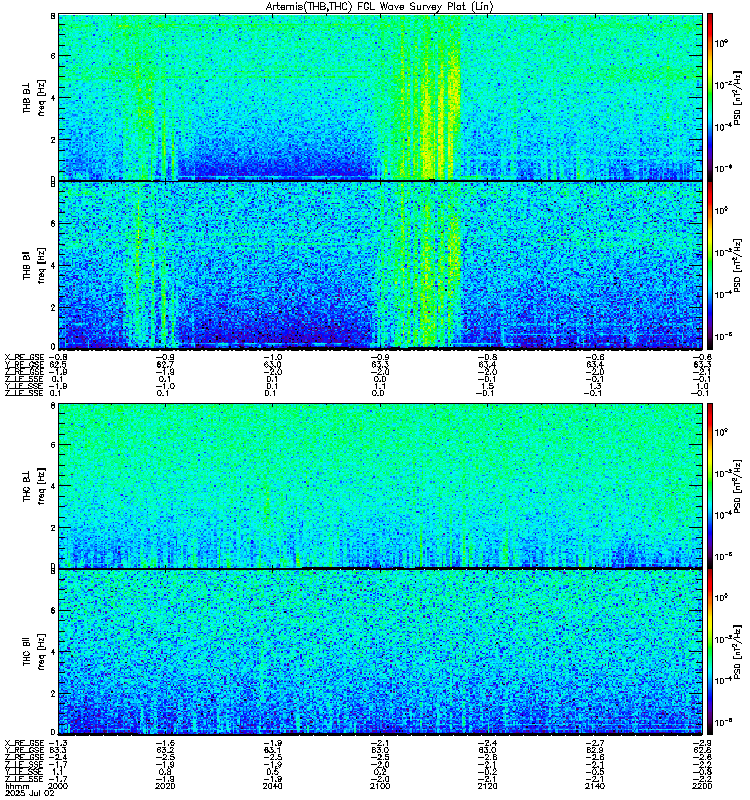Click the '2000' time label on the bottom axis
Viewport: 750px width, 800px height.
(58, 786)
